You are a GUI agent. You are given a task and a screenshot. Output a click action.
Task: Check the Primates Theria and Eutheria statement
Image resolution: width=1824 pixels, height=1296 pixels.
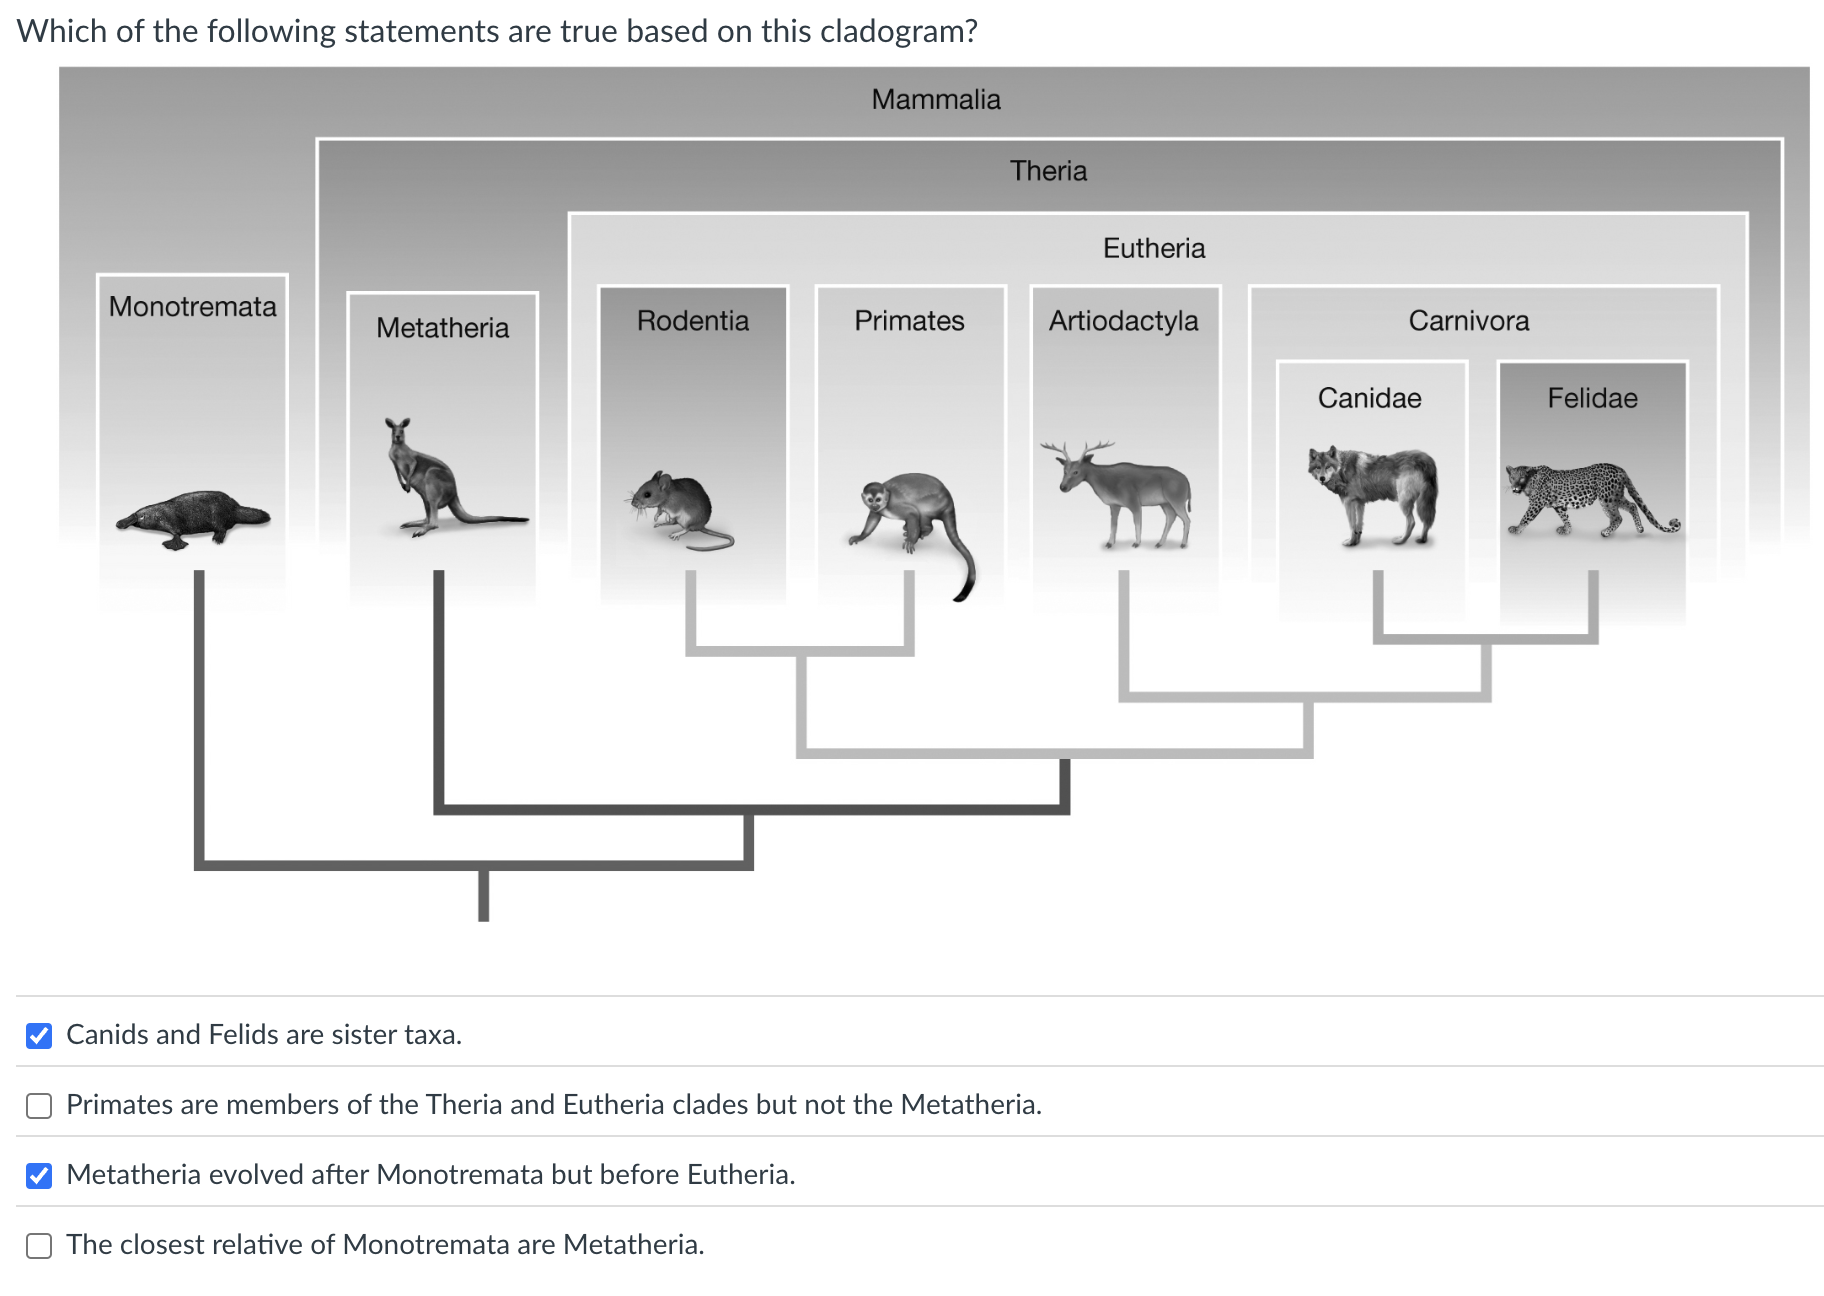point(39,1105)
